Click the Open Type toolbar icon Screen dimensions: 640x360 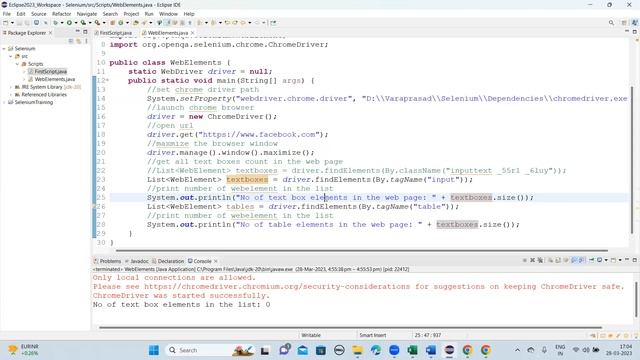[136, 22]
